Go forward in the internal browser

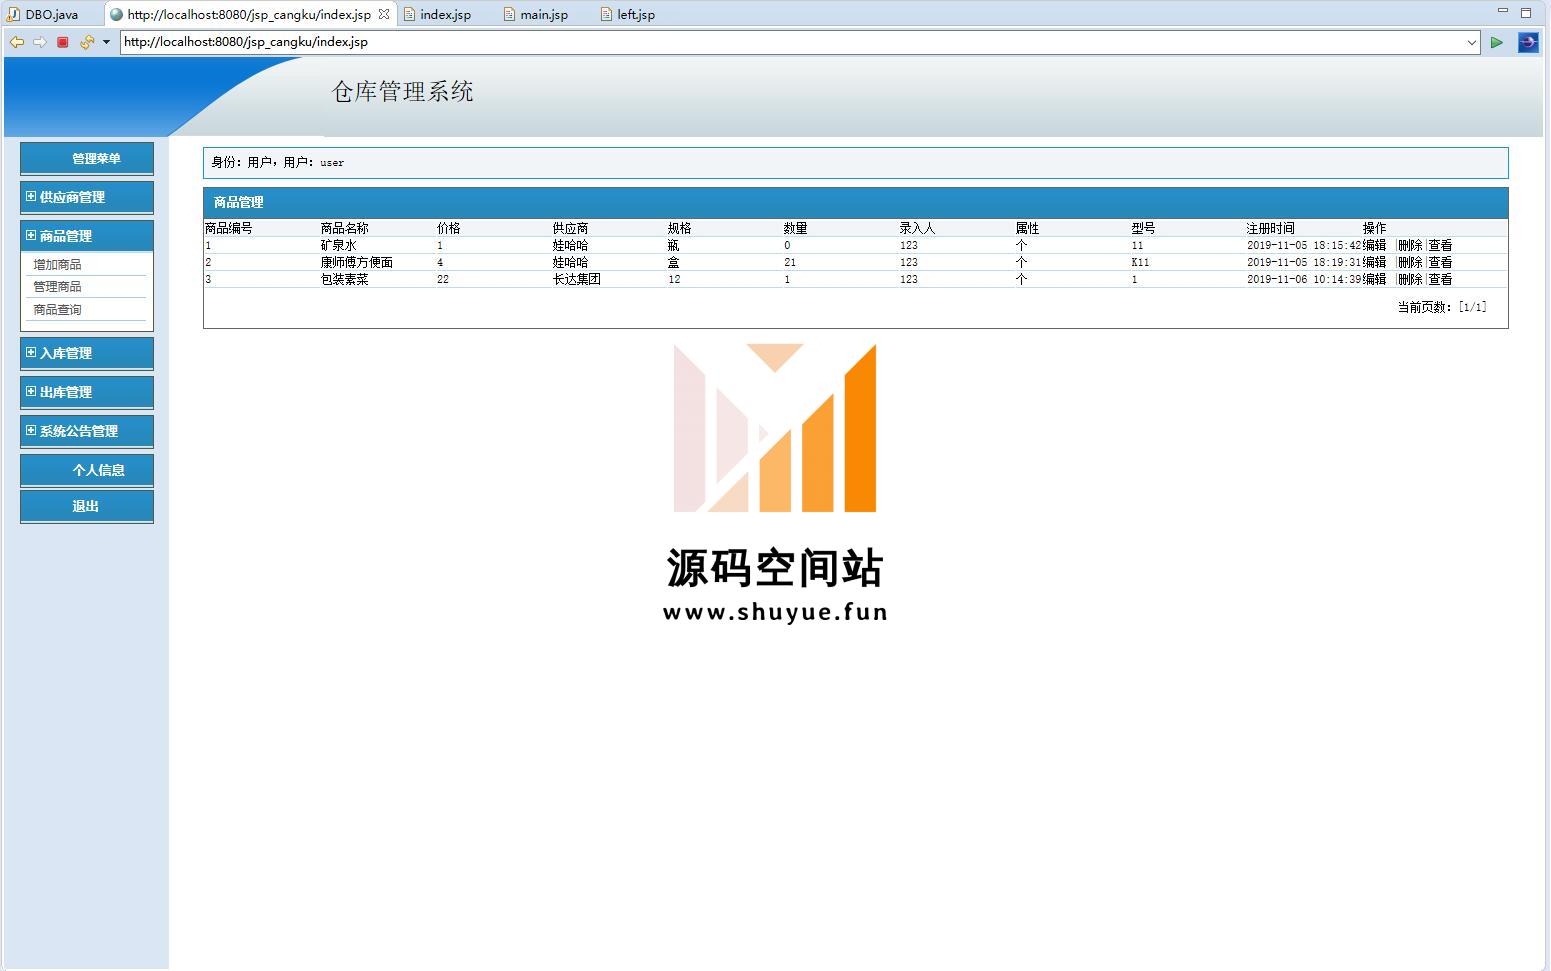(x=40, y=42)
